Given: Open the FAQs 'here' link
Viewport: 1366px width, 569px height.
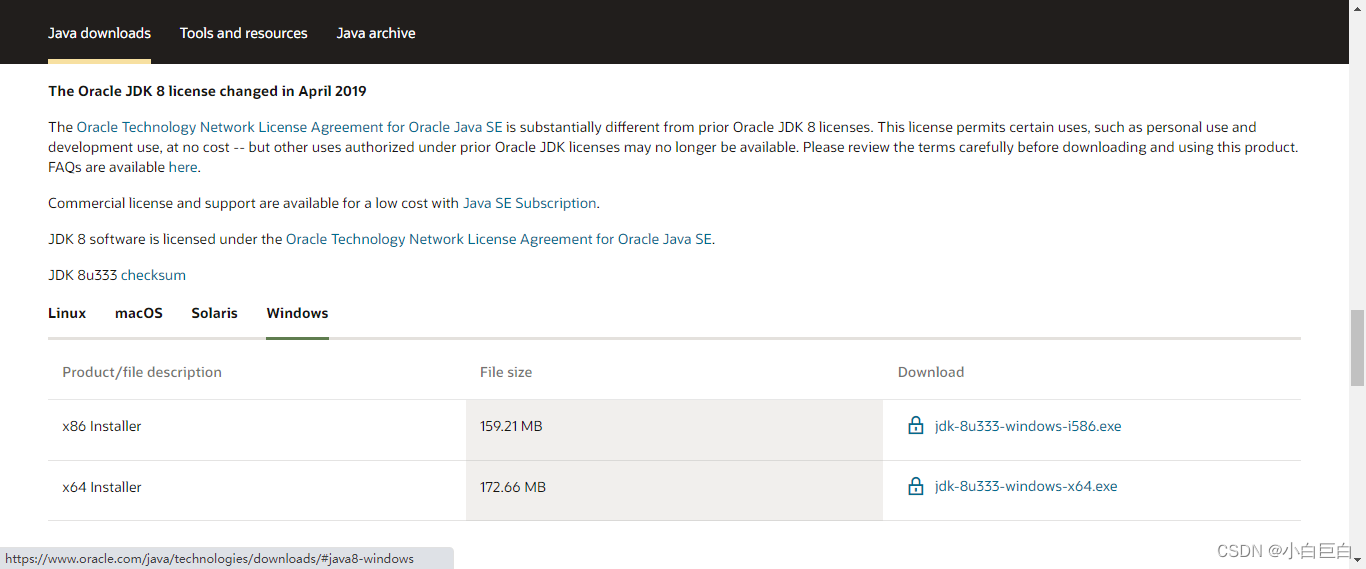Looking at the screenshot, I should point(183,167).
